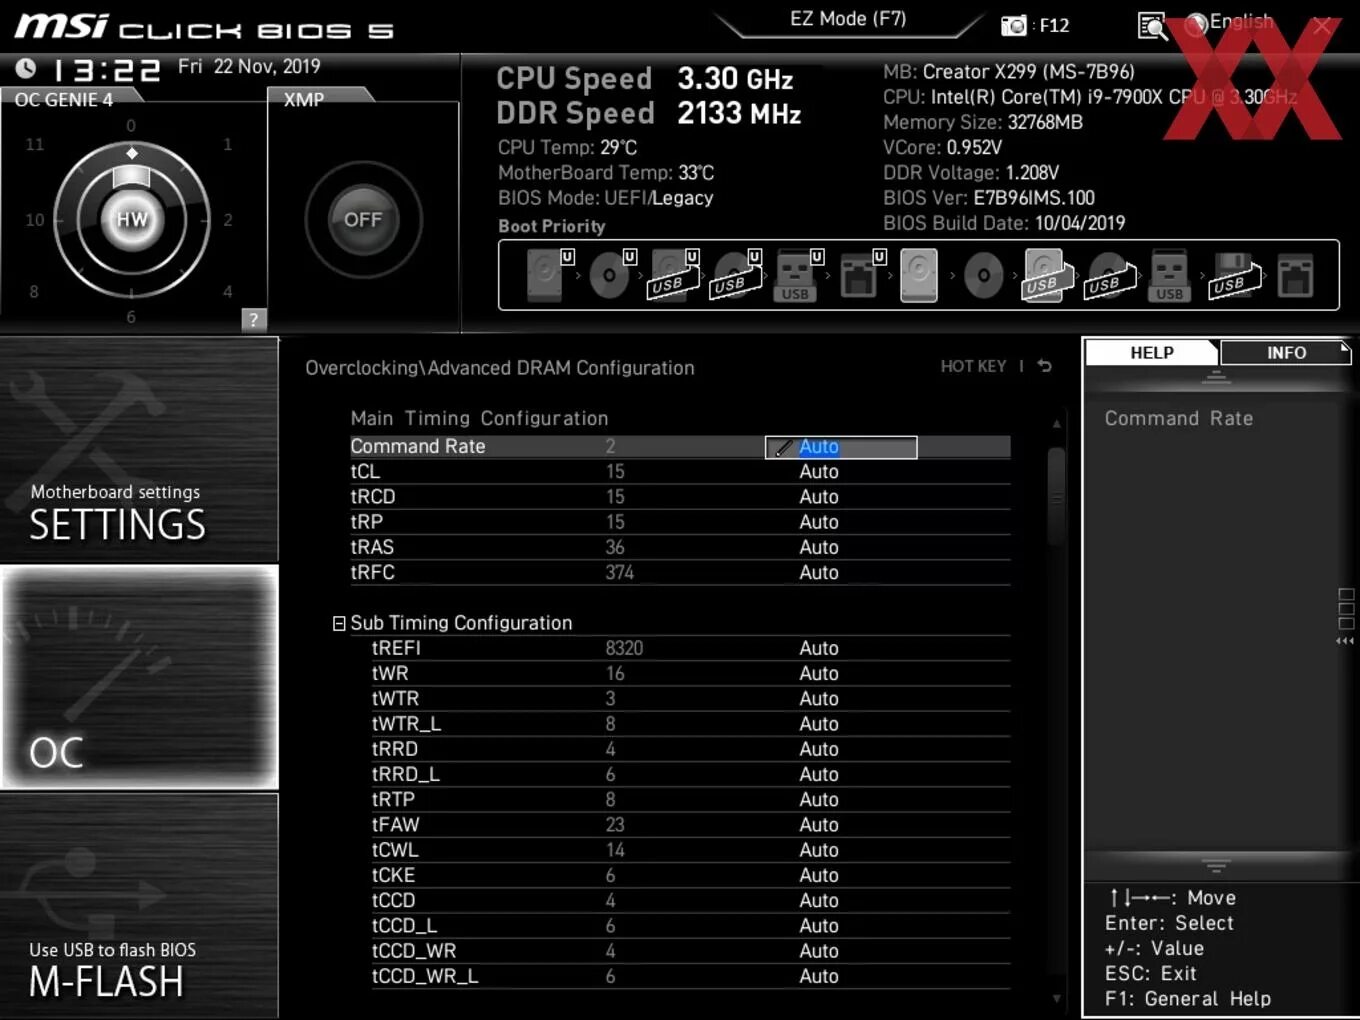Select the legacy network boot icon without U badge

tap(1295, 276)
